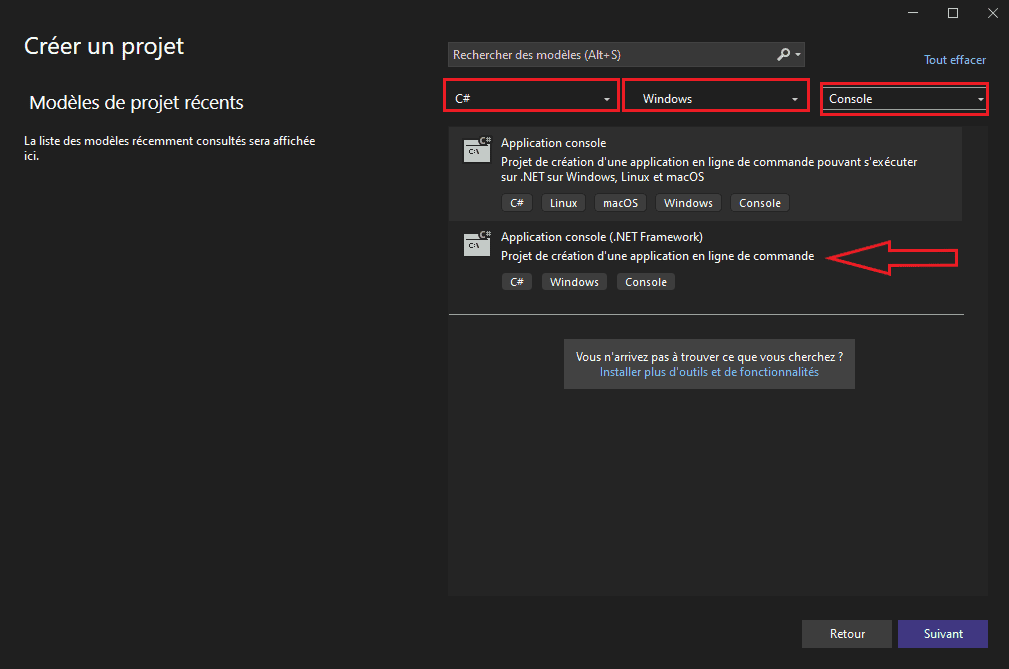Screen dimensions: 1009x669
Task: Click the Console tag on Application console
Action: point(759,203)
